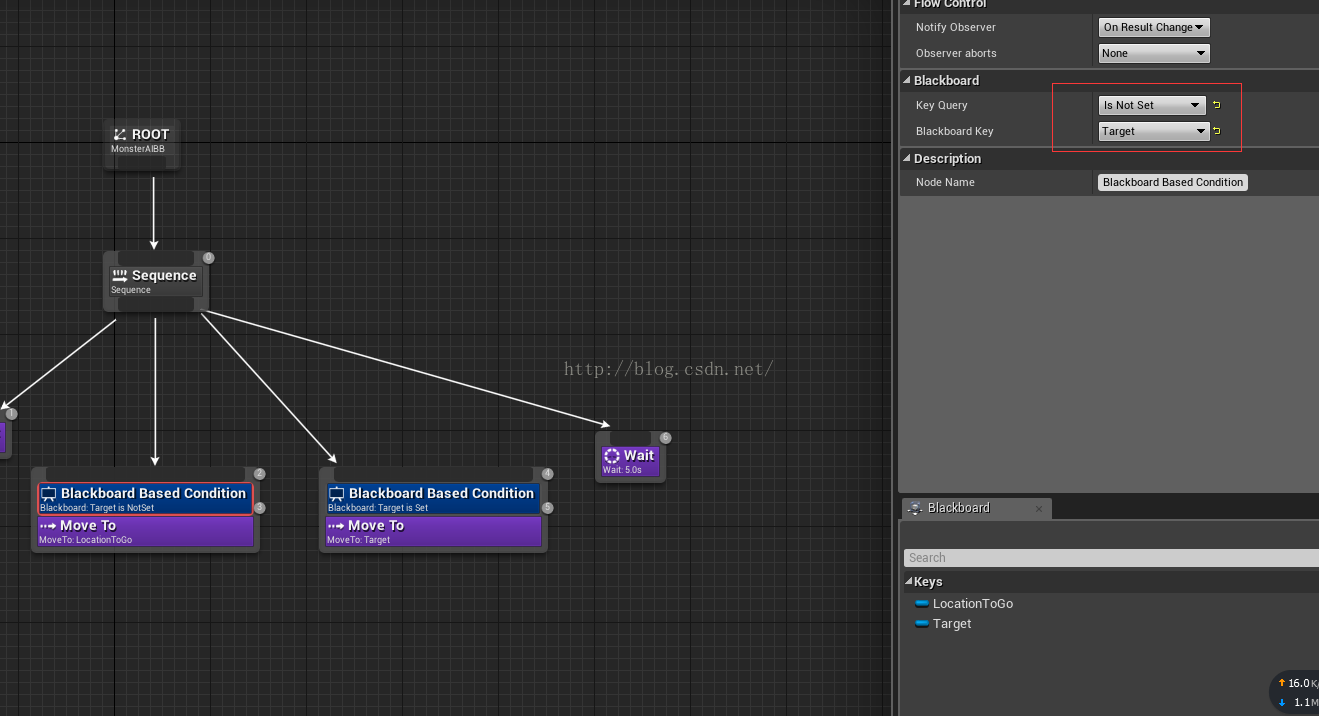1319x716 pixels.
Task: Reset Key Query to default with yellow arrow
Action: [1217, 105]
